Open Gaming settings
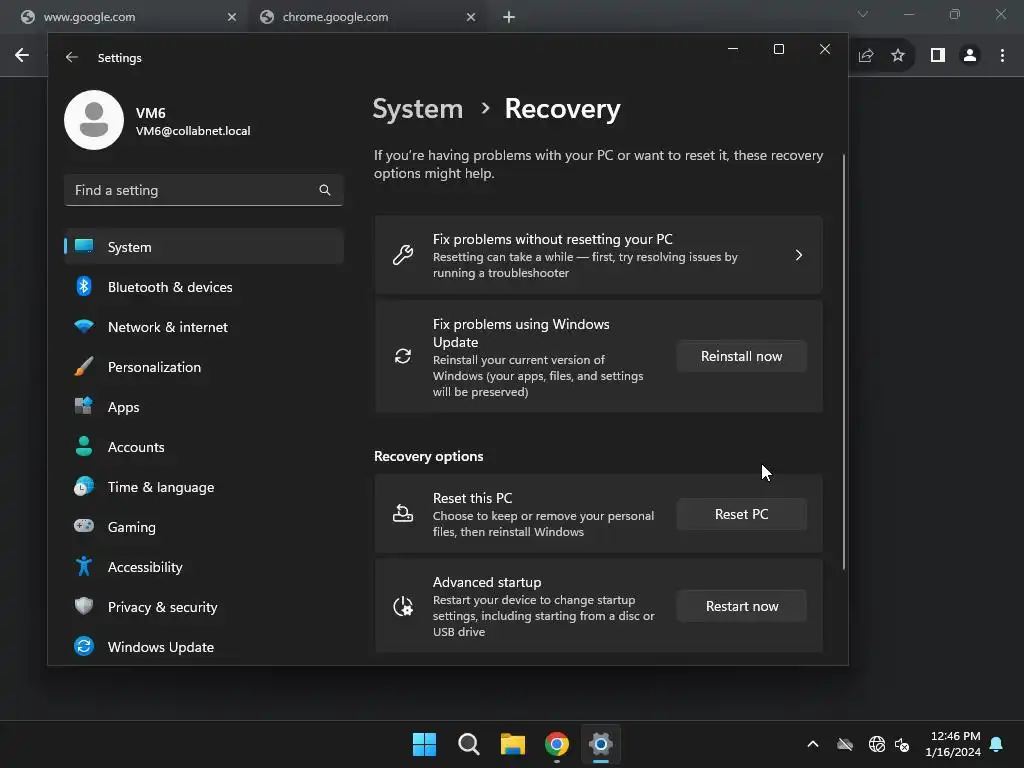Screen dimensions: 1024x768 point(204,527)
